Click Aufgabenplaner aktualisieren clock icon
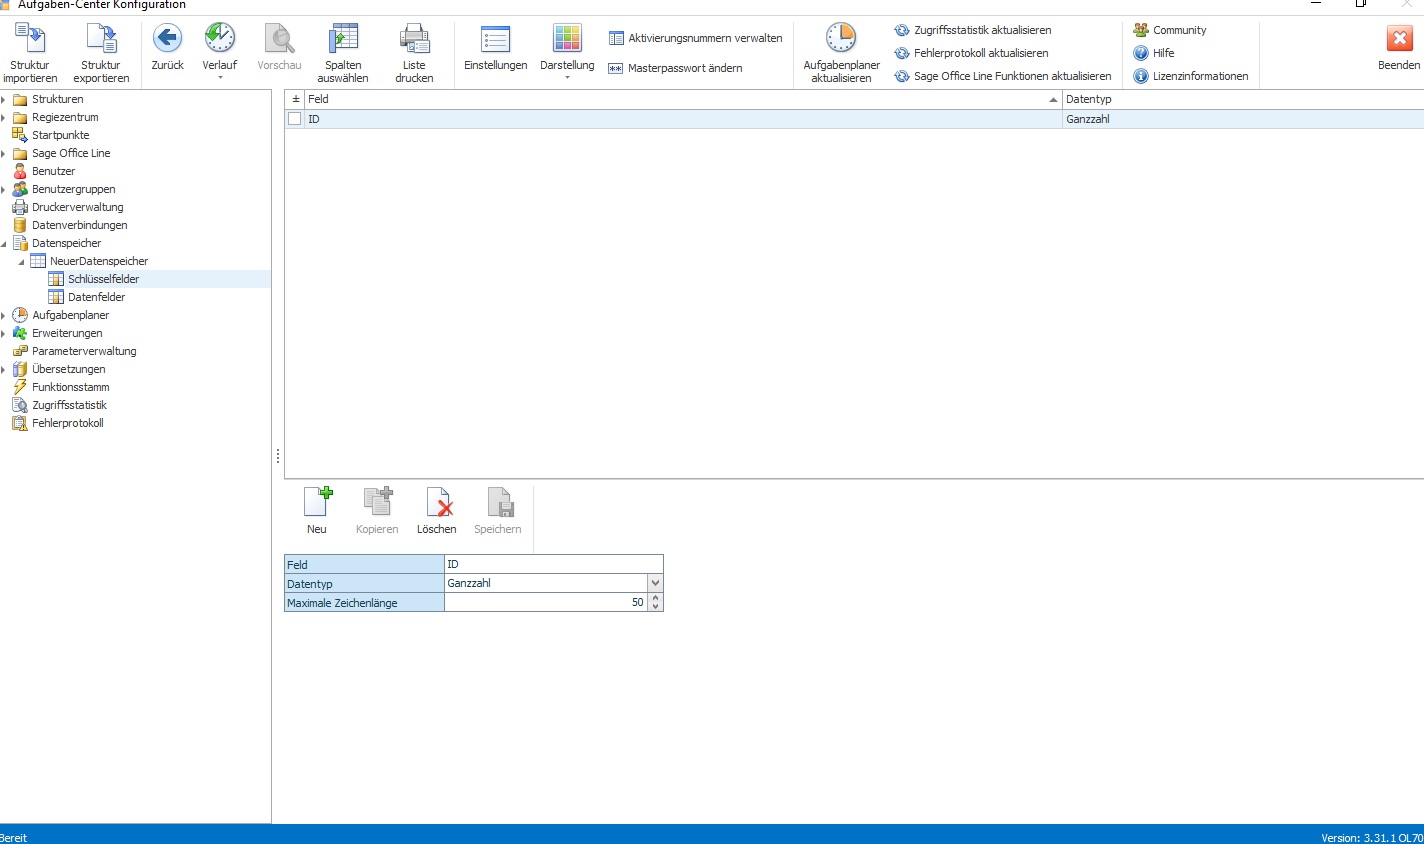 (841, 39)
